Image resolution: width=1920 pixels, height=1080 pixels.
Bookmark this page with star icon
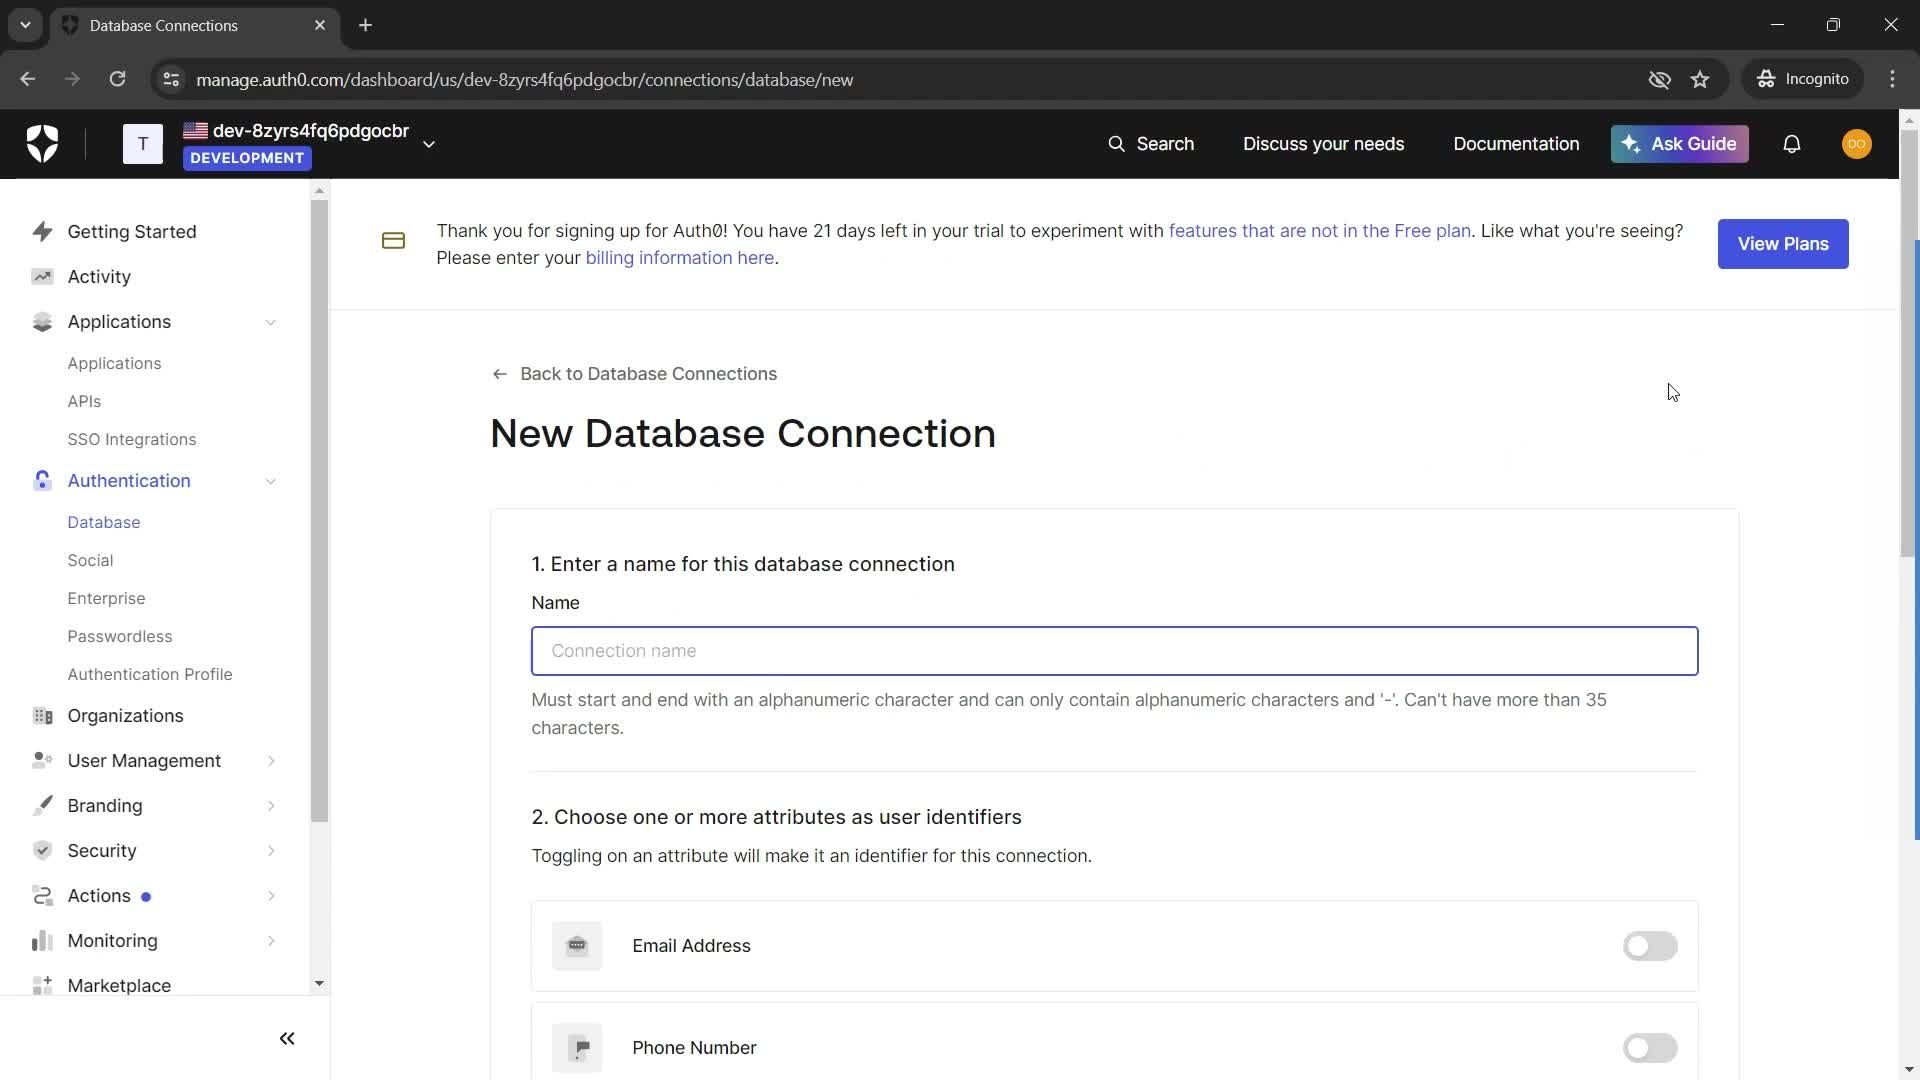(1700, 79)
